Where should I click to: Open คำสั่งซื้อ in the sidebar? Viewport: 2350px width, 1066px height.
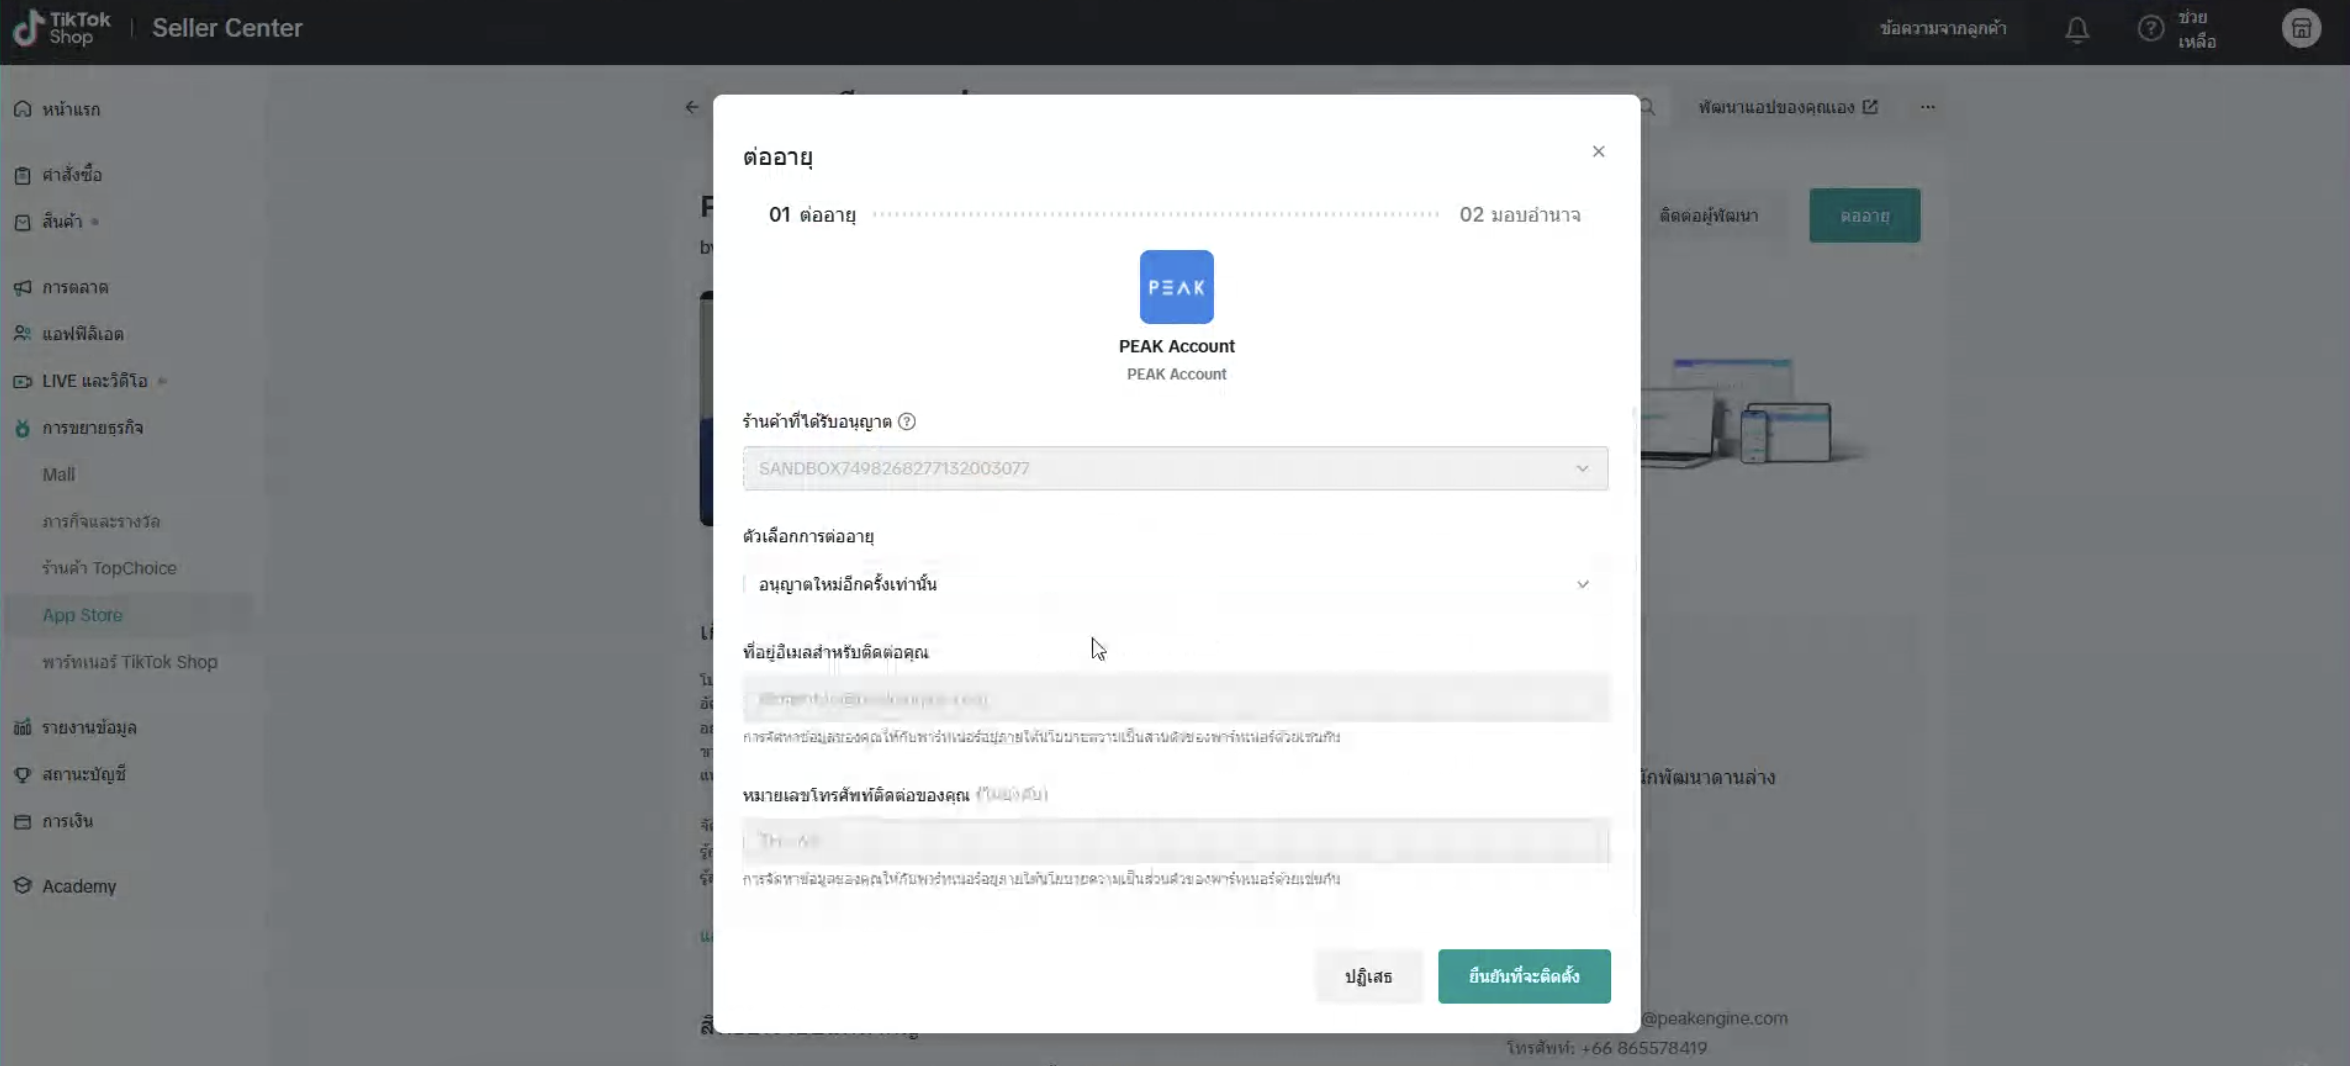tap(72, 175)
